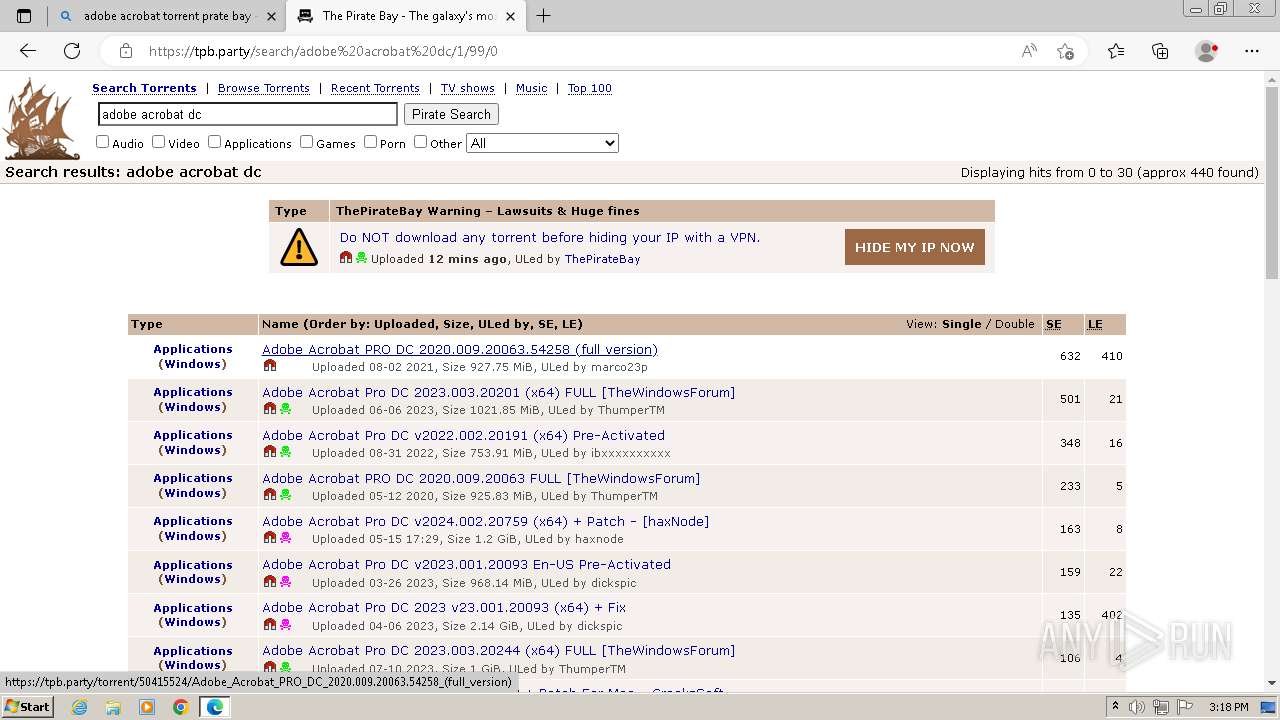The height and width of the screenshot is (720, 1280).
Task: Open a new browser tab
Action: click(x=544, y=16)
